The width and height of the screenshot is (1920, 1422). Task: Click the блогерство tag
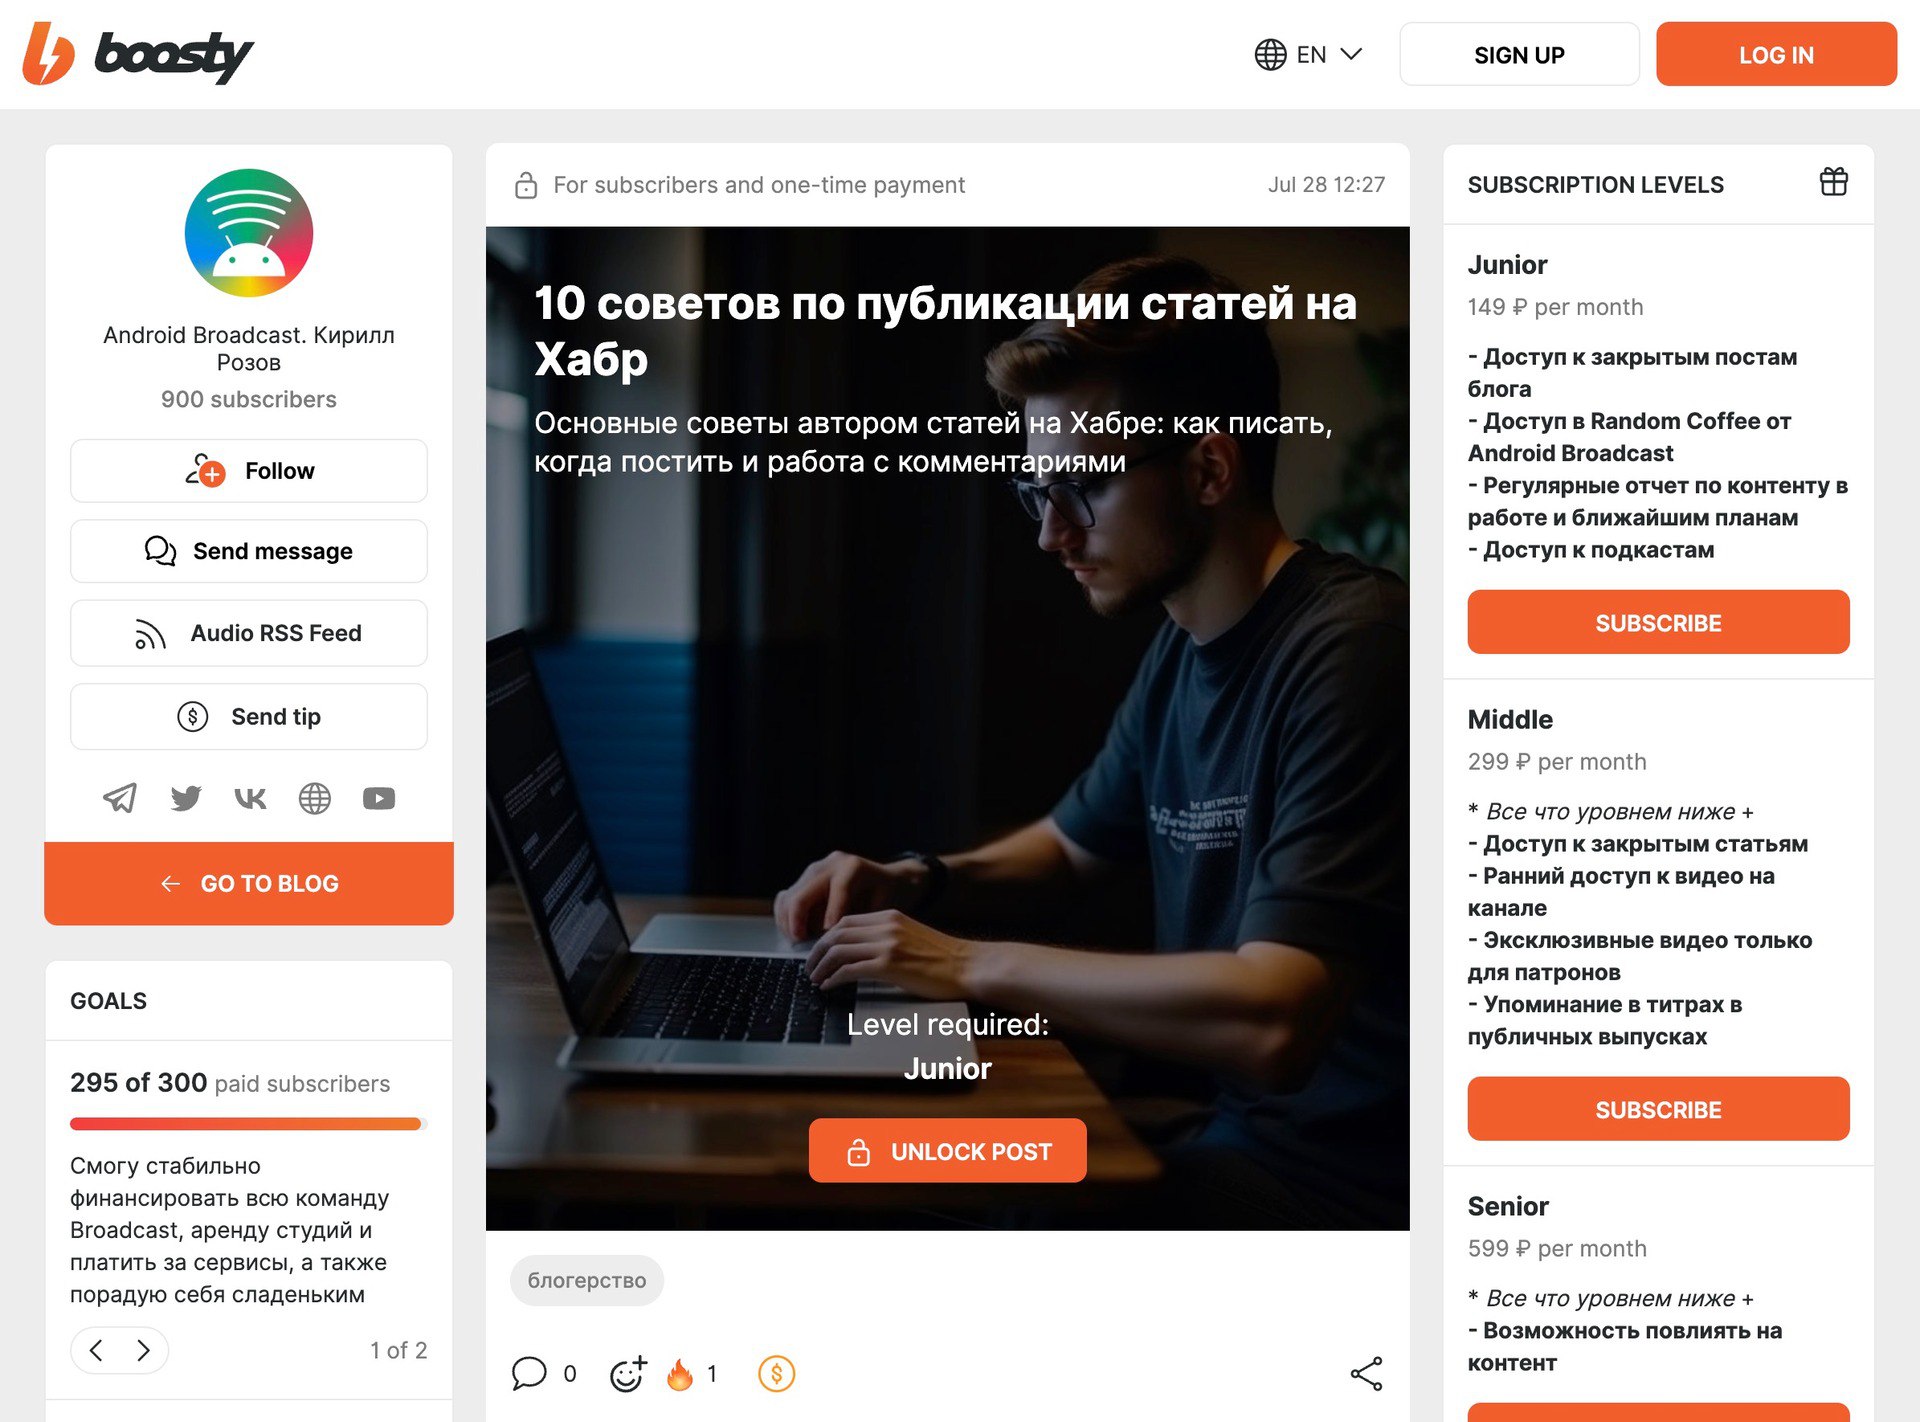(587, 1280)
